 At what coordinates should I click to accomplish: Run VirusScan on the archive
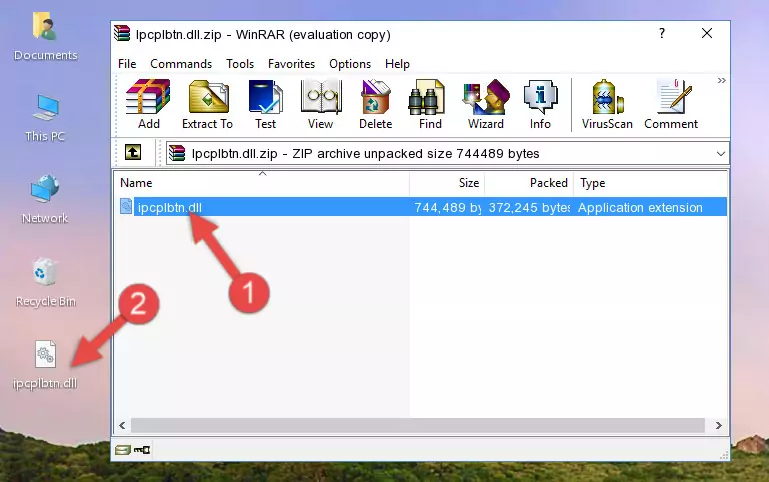click(x=607, y=104)
